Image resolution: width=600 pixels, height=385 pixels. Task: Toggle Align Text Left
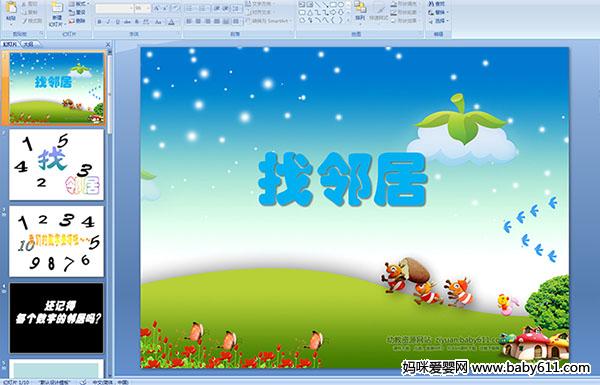coord(189,21)
